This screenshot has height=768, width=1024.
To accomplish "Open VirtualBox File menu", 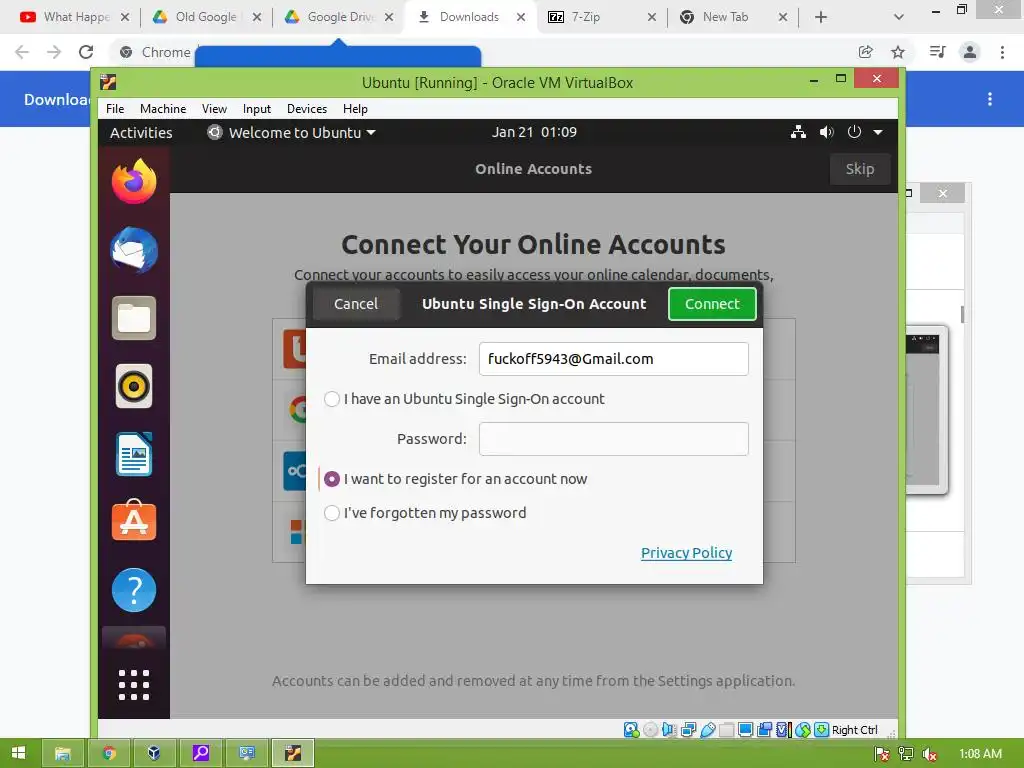I will click(x=115, y=108).
